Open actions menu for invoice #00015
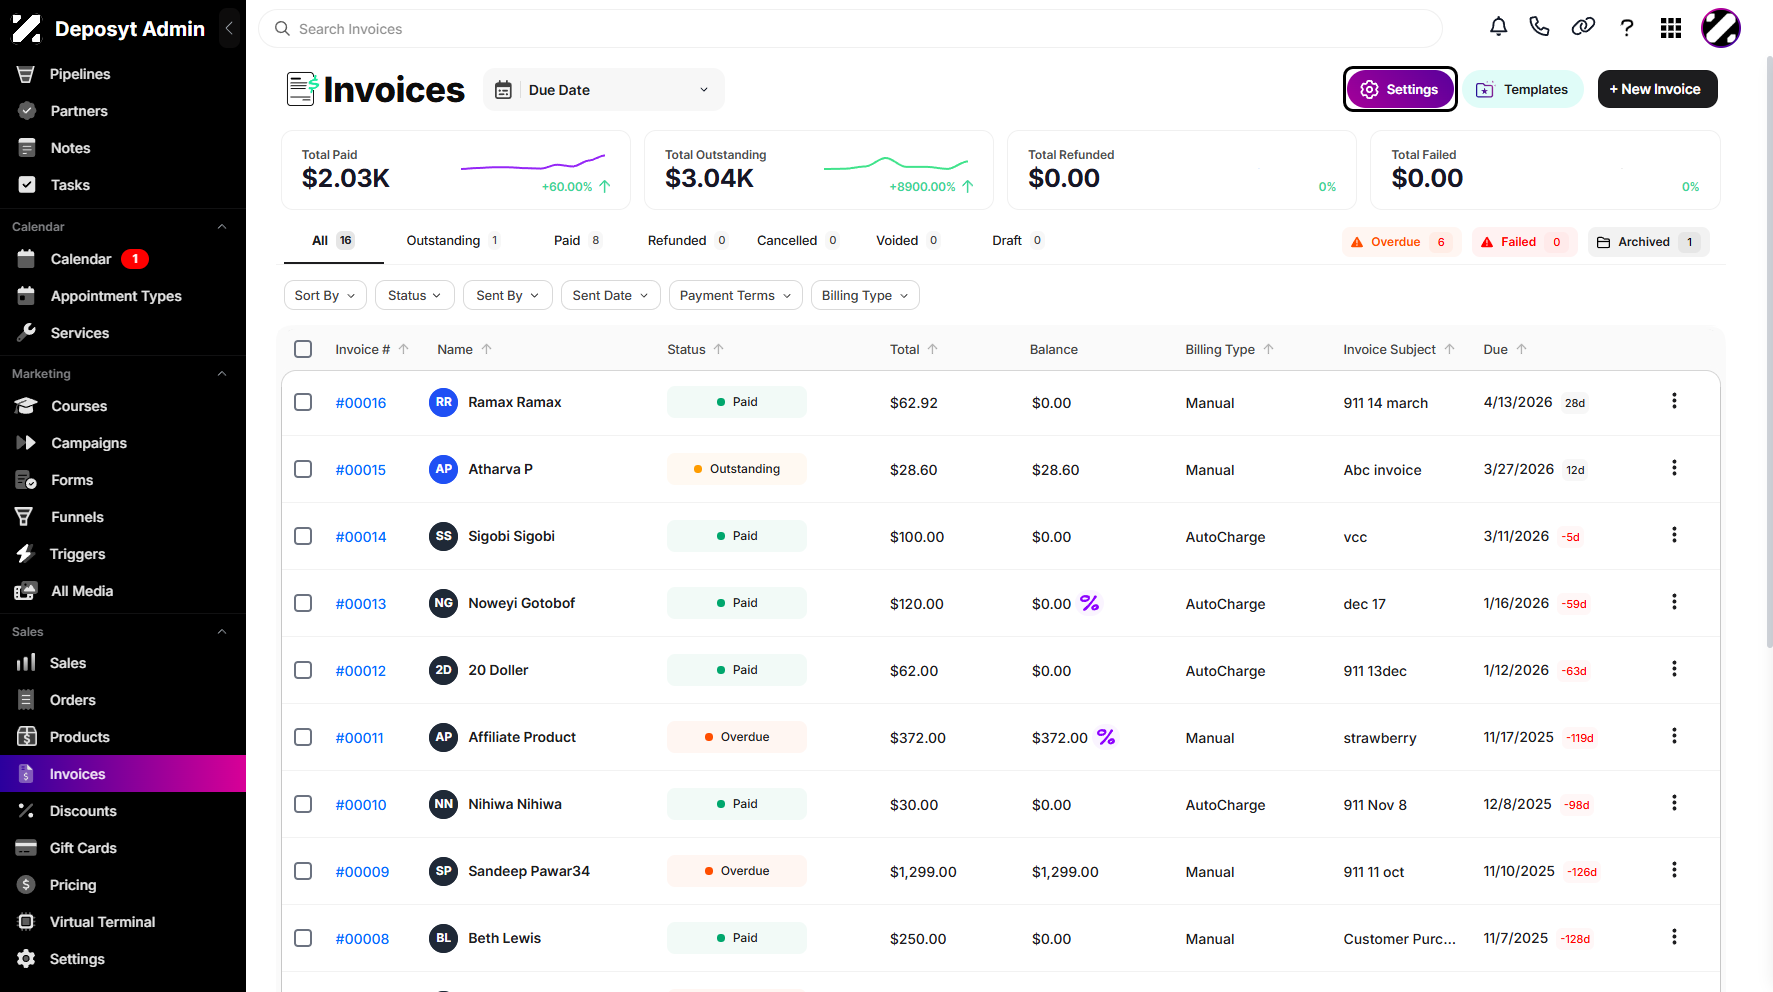 pos(1674,468)
